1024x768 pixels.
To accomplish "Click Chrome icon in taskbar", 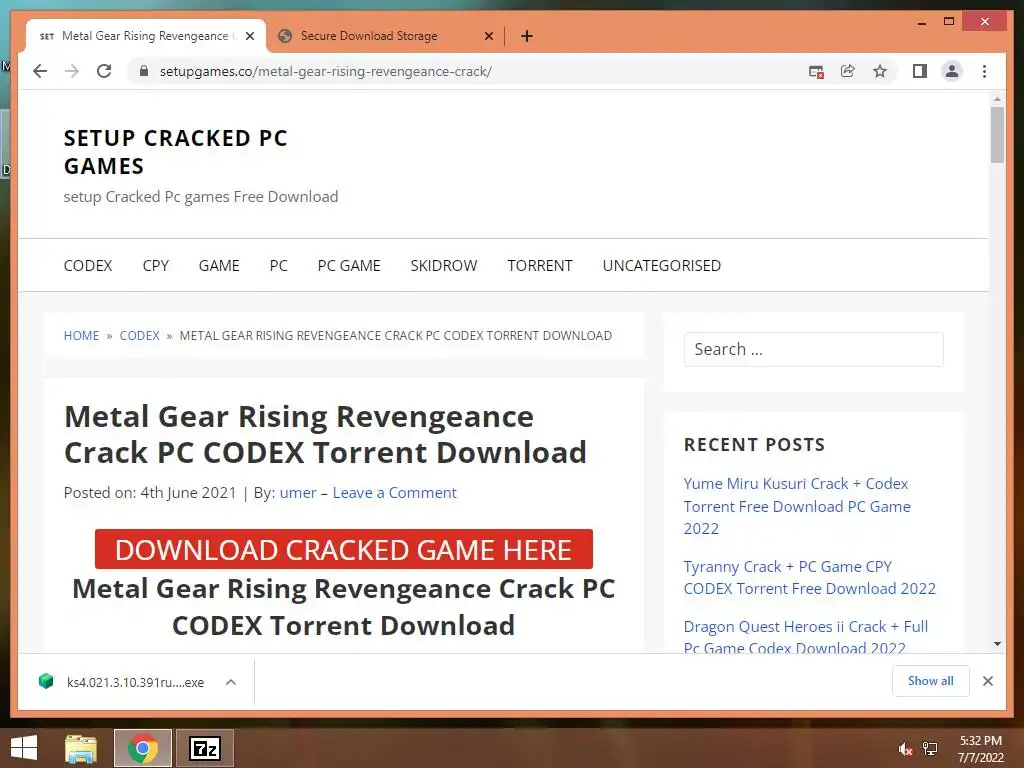I will 143,748.
